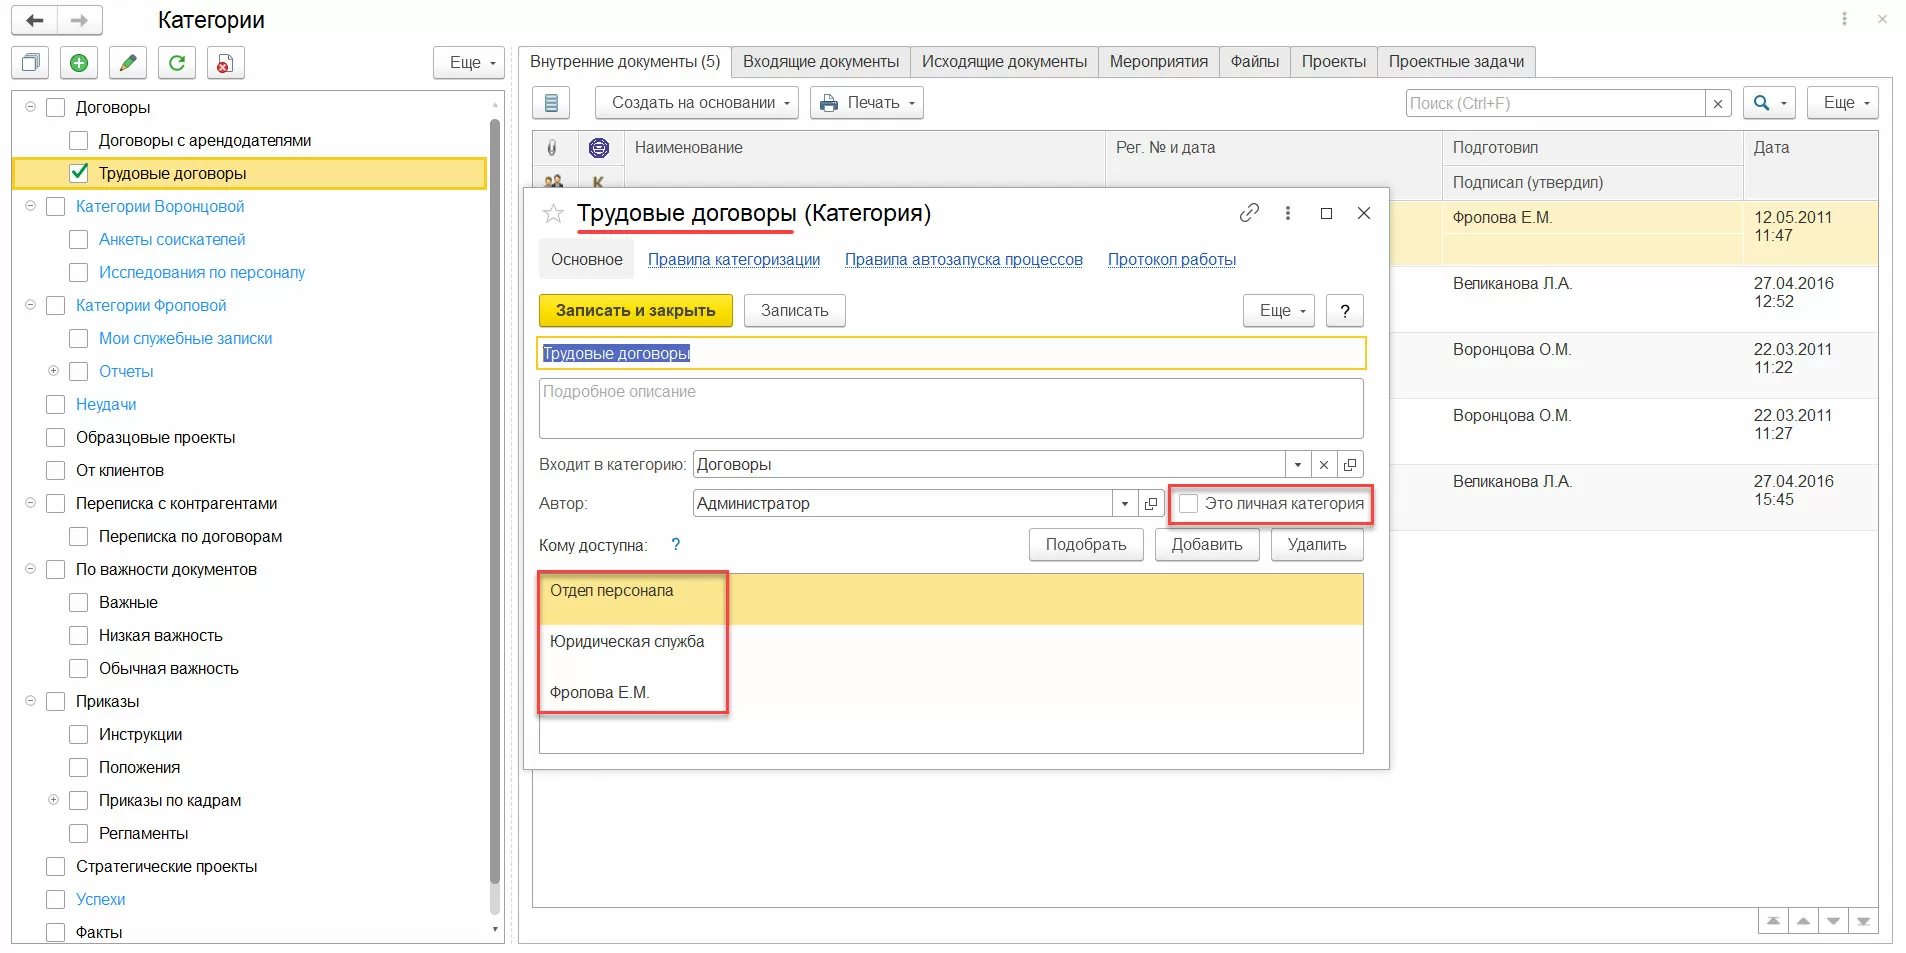Toggle Это личная категория checkbox
The height and width of the screenshot is (953, 1906).
(1188, 504)
